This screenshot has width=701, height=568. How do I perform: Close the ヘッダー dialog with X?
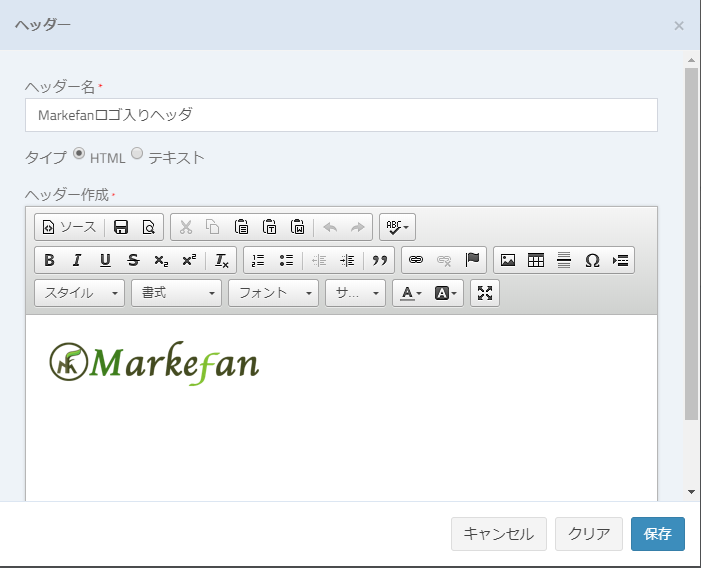click(x=679, y=26)
